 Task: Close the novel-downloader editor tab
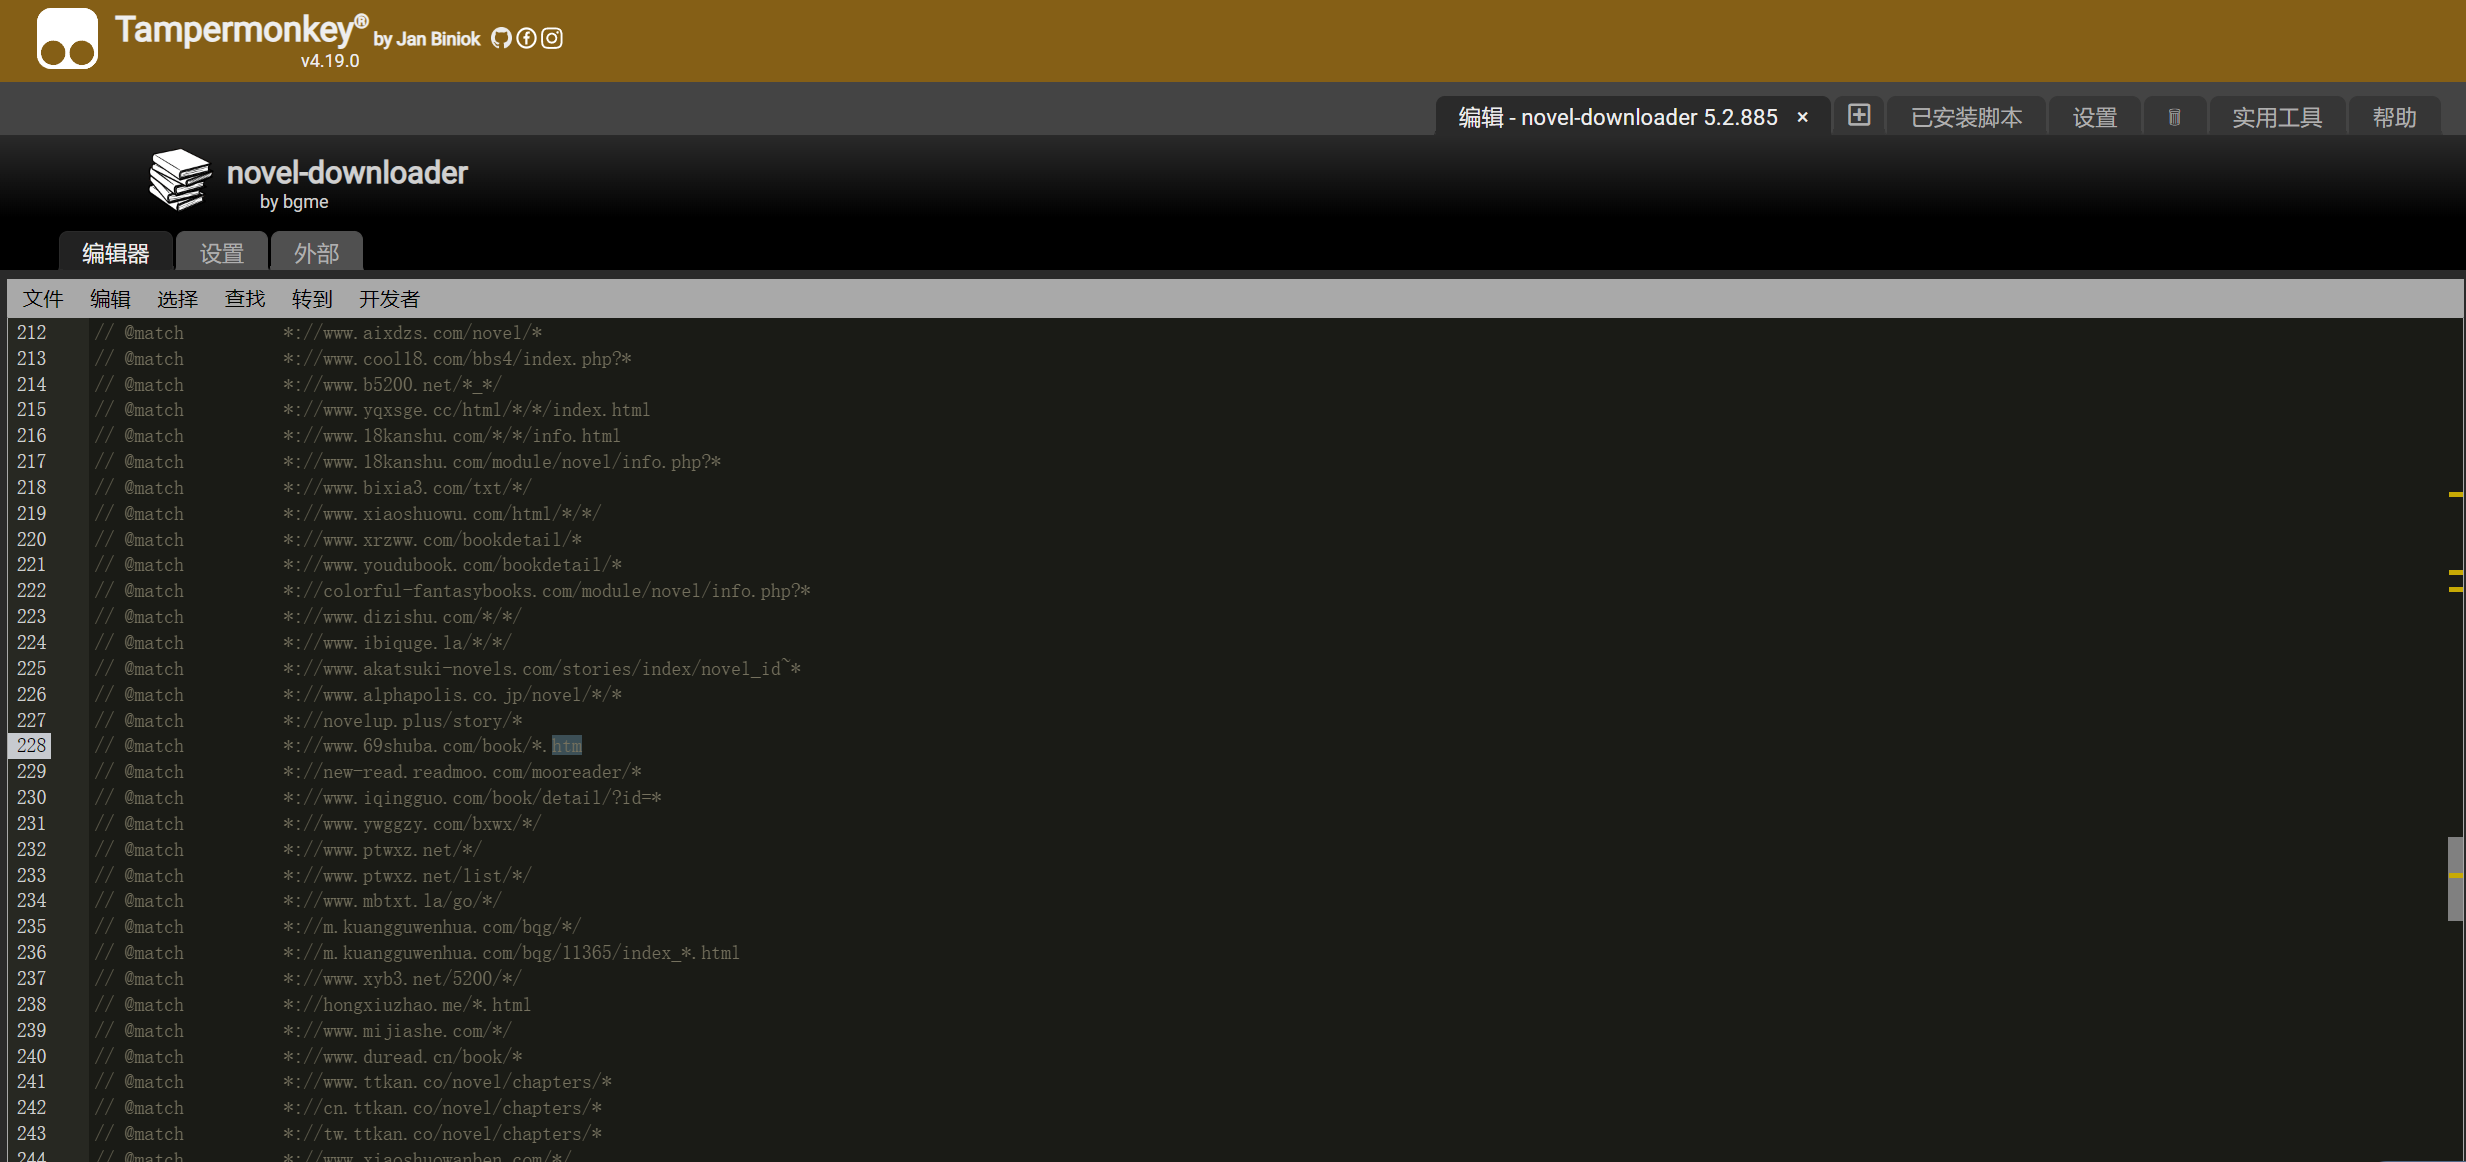click(x=1801, y=117)
